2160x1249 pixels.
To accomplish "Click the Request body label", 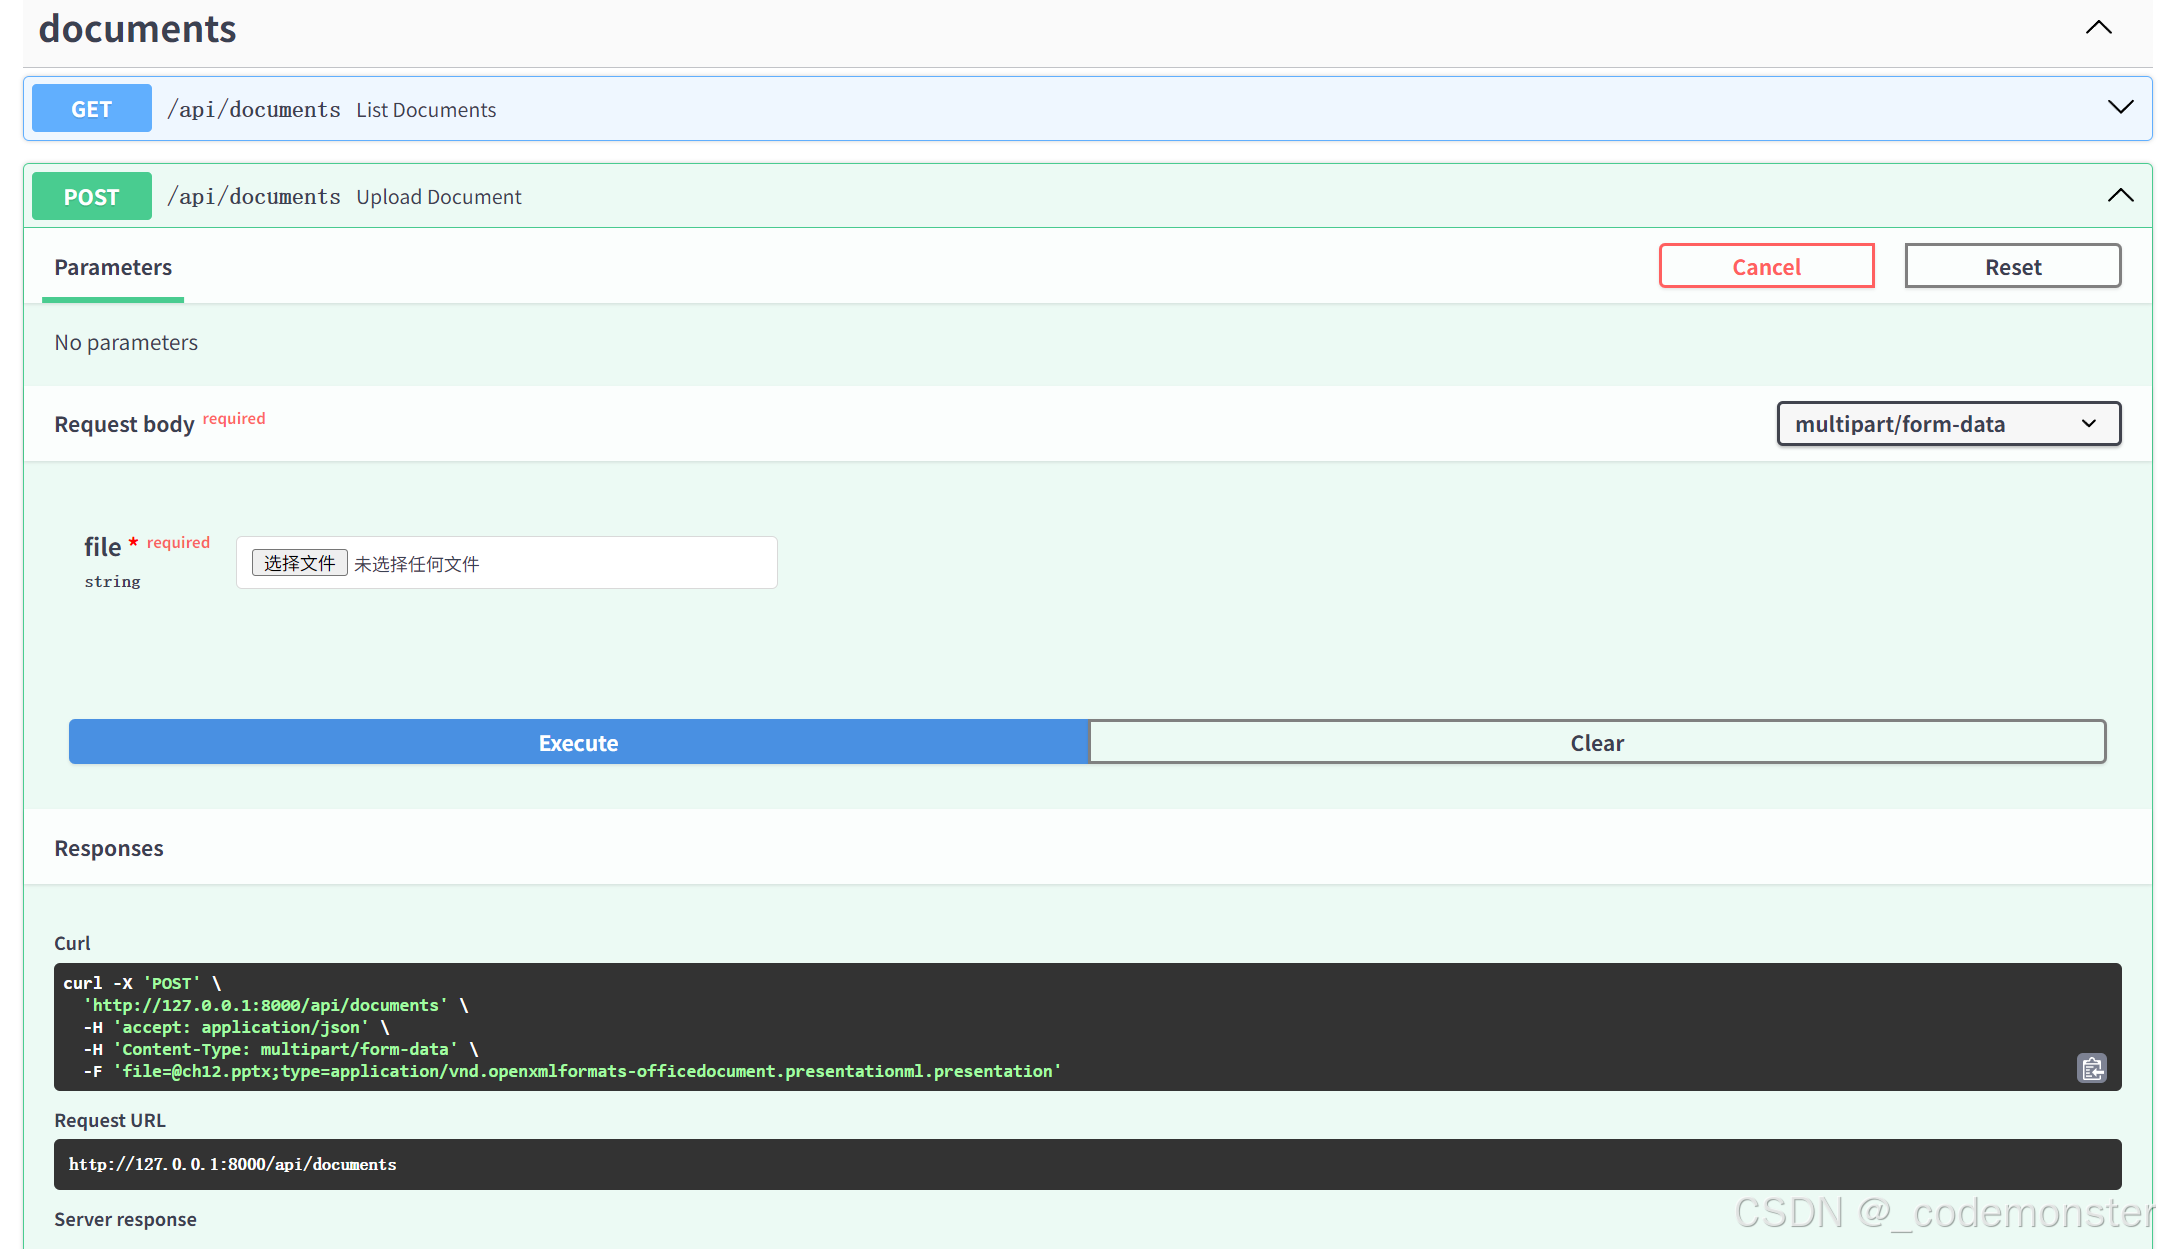I will click(x=124, y=424).
